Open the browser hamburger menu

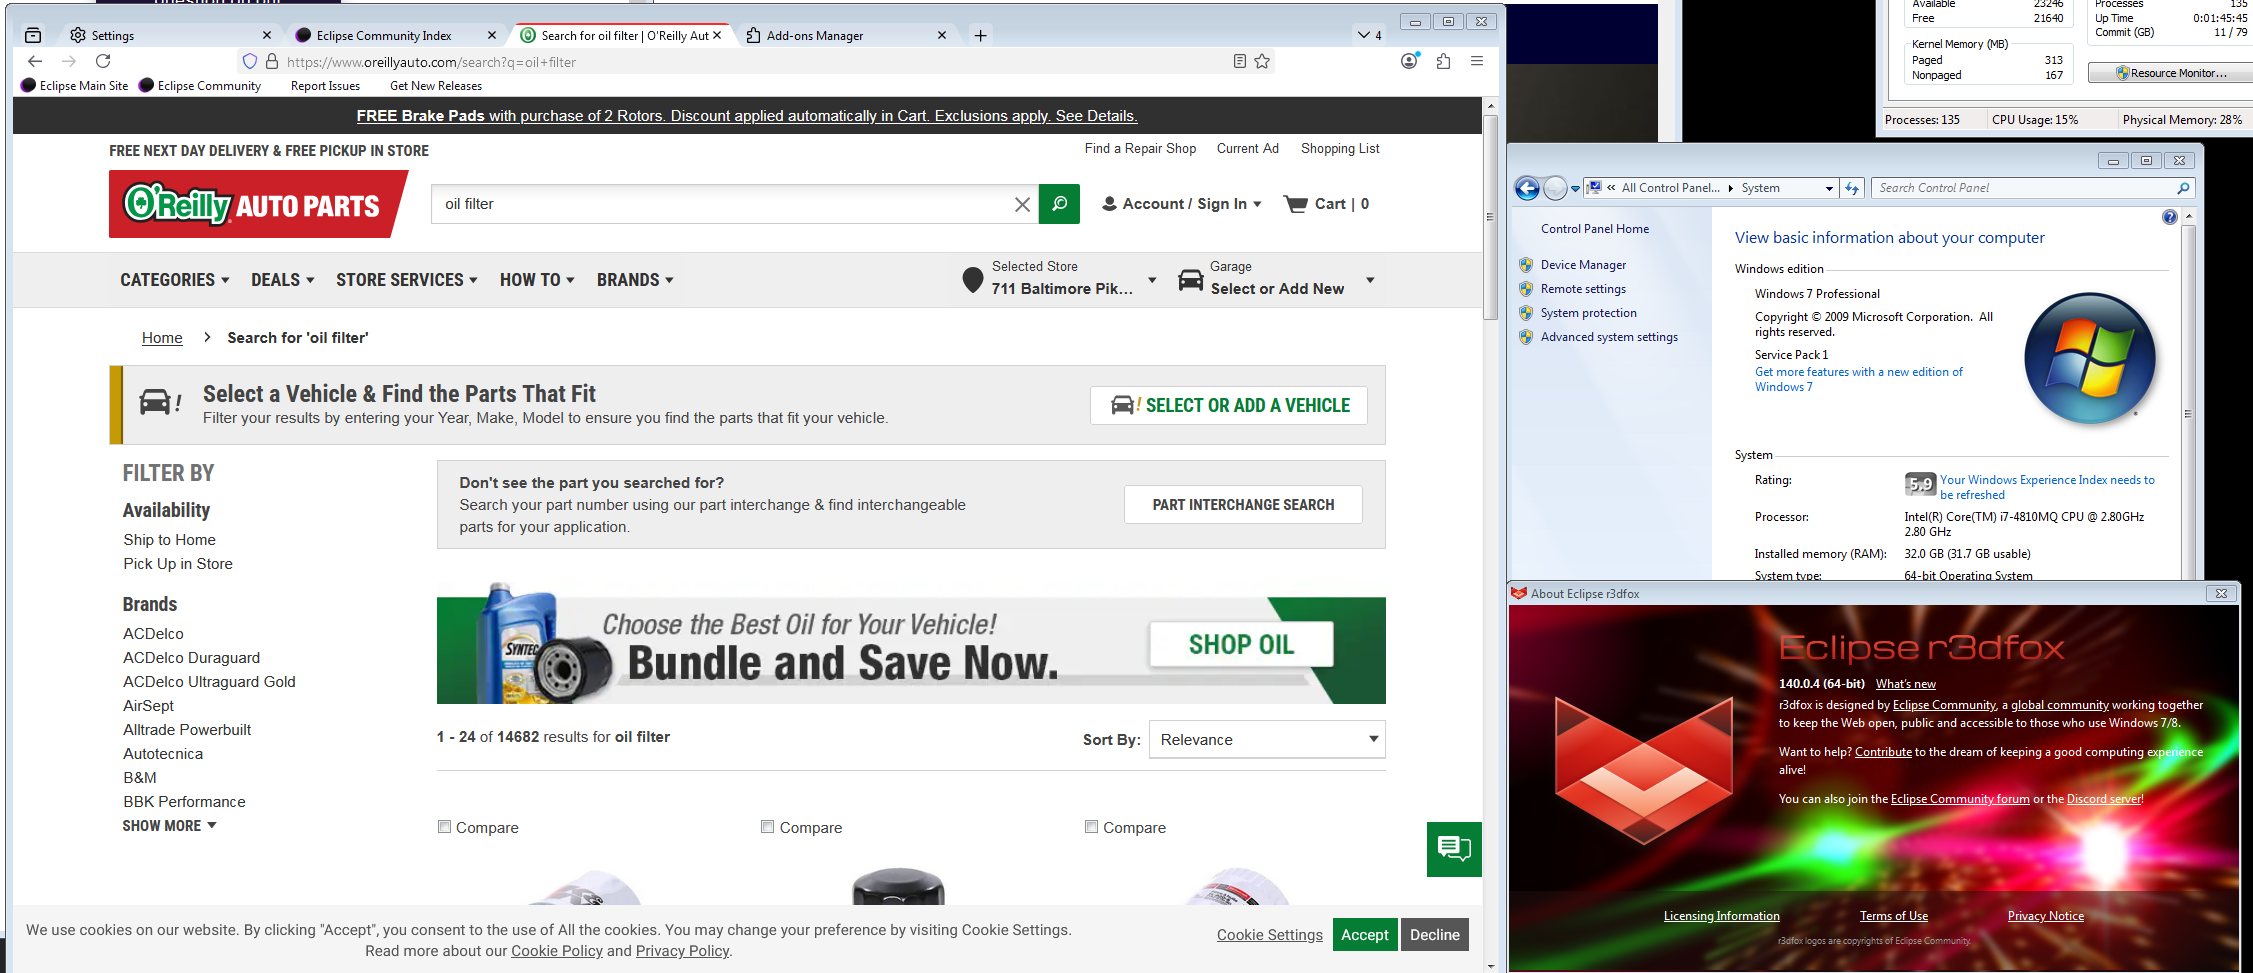click(x=1477, y=61)
